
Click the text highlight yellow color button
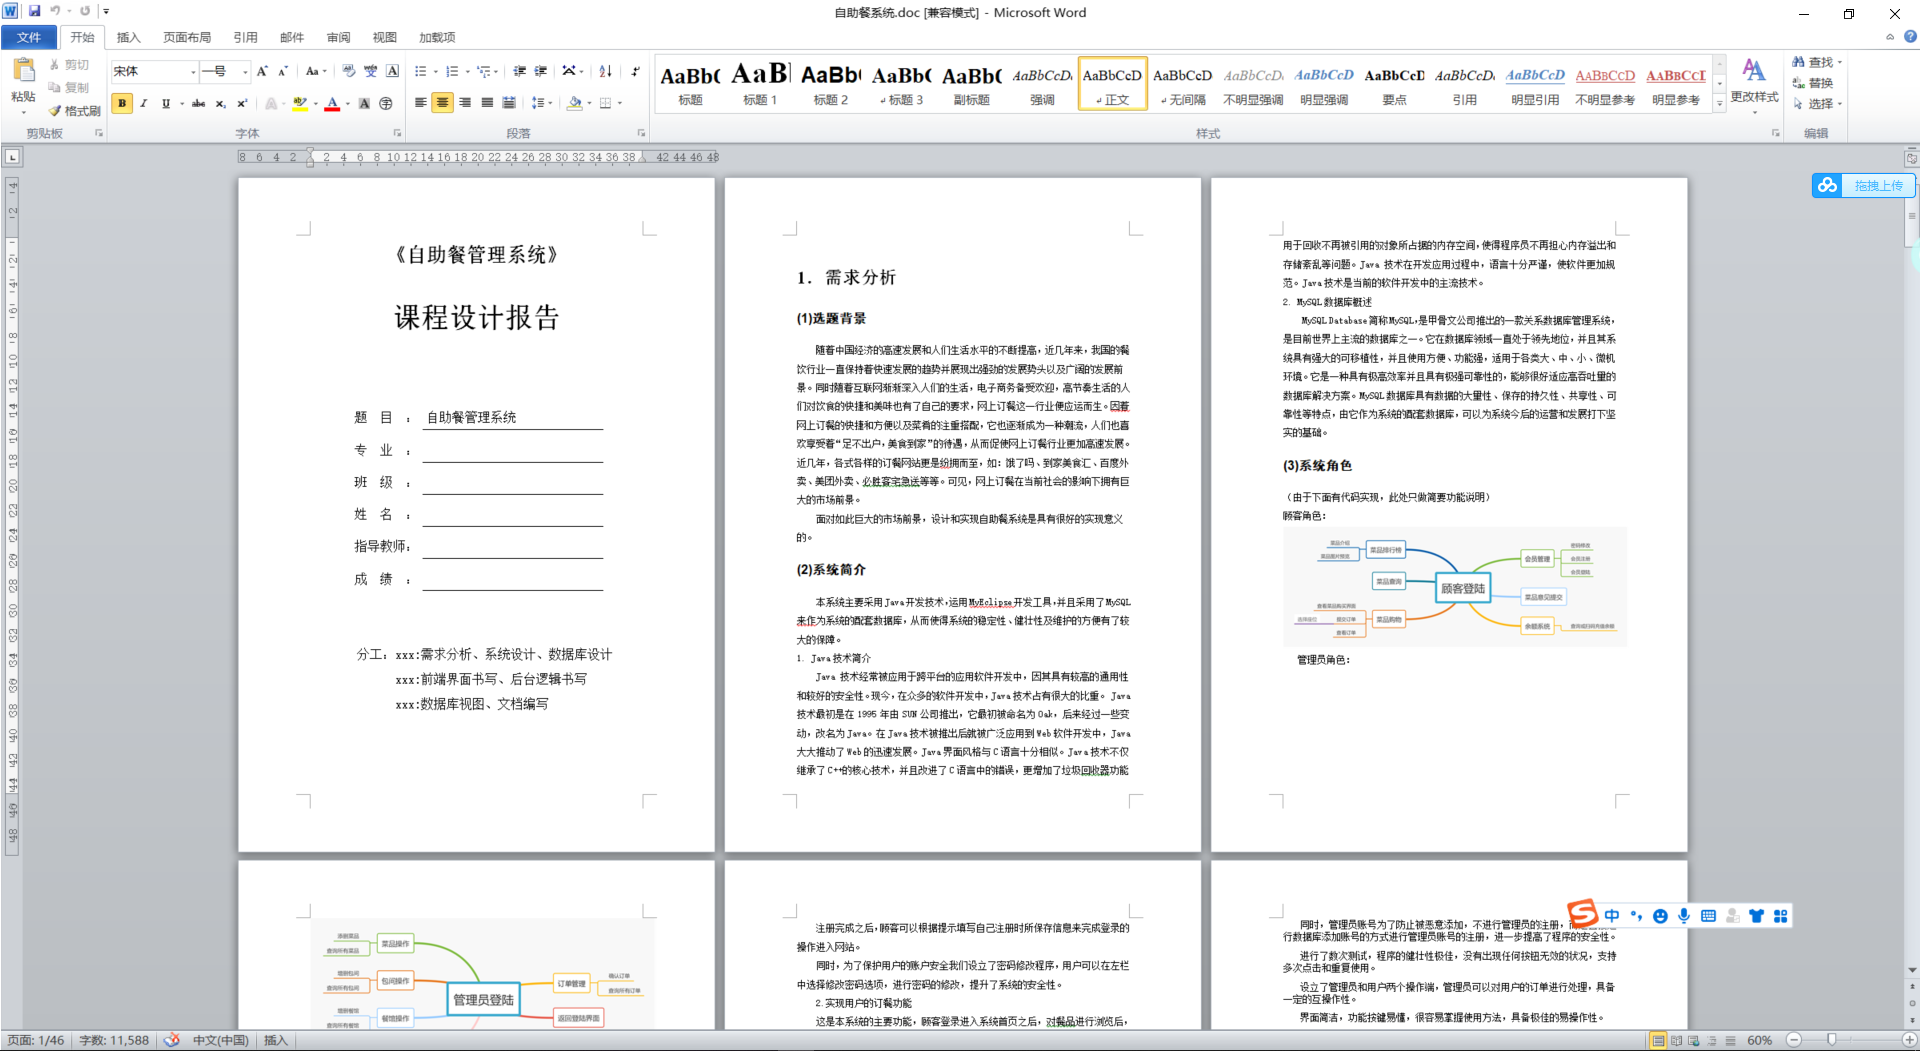point(299,103)
